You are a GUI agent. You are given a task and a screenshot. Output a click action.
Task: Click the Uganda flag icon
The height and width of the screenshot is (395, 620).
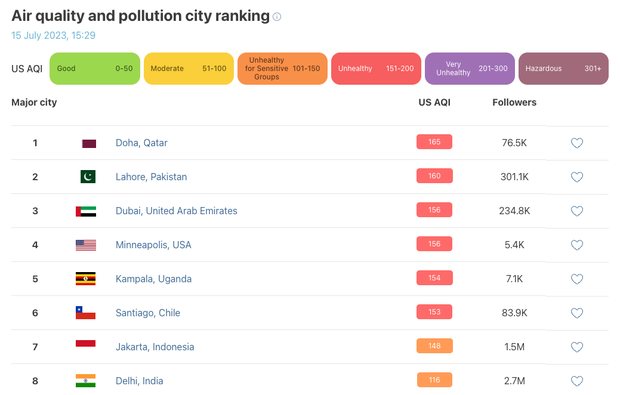coord(86,279)
